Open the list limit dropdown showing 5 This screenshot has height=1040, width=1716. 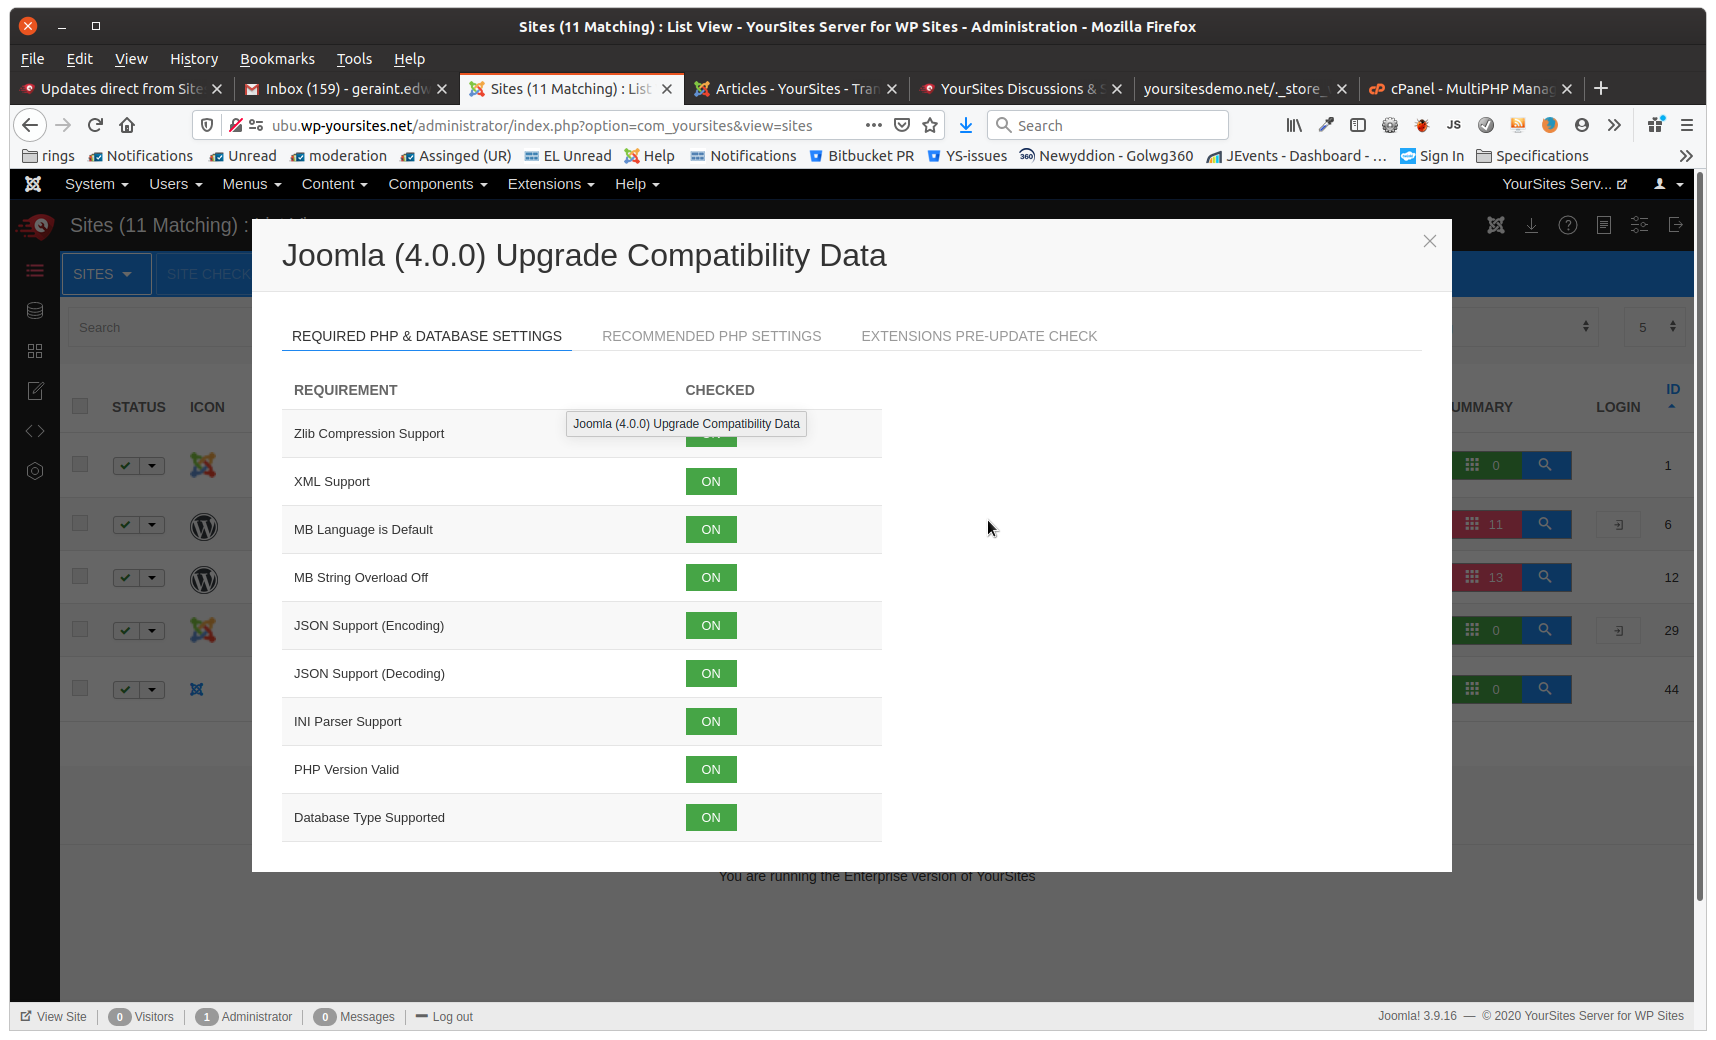tap(1656, 327)
